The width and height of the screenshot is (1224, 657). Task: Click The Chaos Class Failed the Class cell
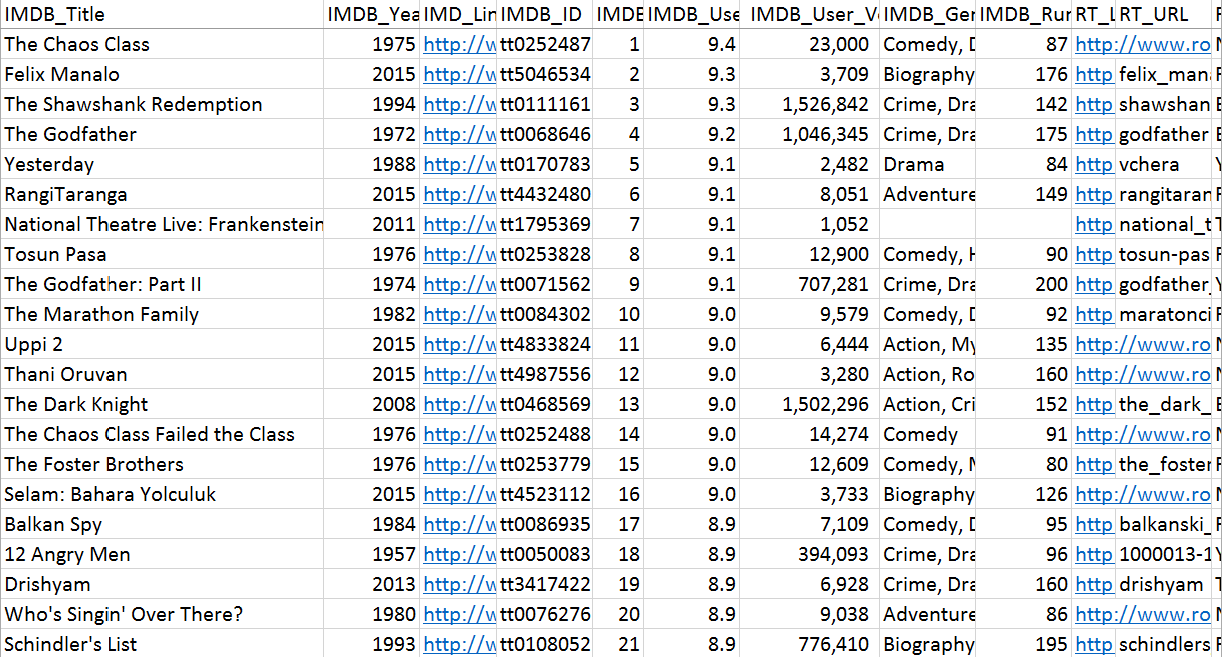pyautogui.click(x=163, y=434)
